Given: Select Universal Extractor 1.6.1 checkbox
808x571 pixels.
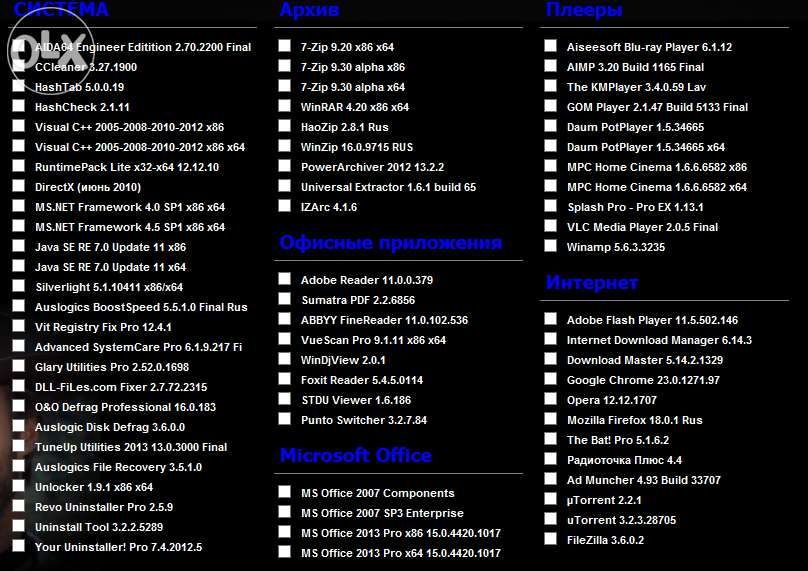Looking at the screenshot, I should 284,186.
